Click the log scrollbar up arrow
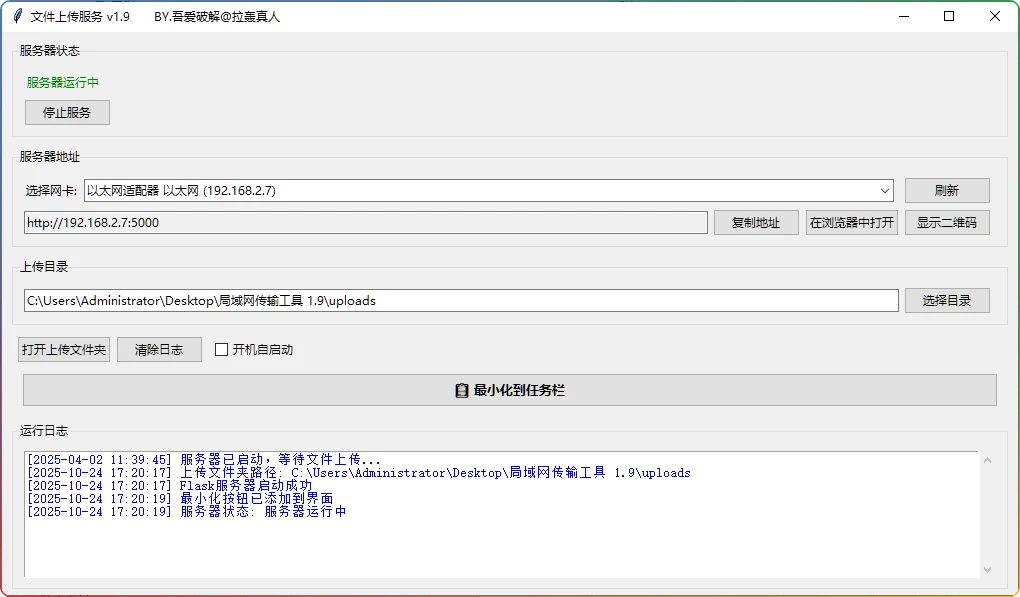 click(x=988, y=460)
